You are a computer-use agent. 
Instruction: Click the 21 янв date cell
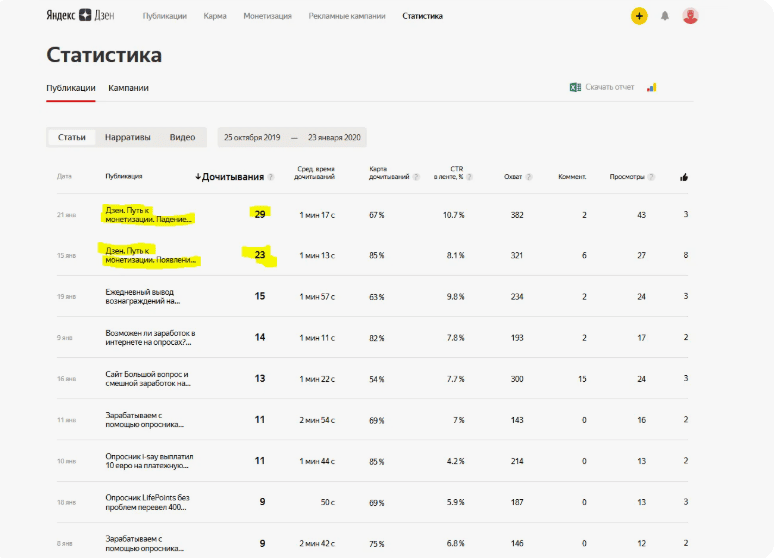click(66, 215)
